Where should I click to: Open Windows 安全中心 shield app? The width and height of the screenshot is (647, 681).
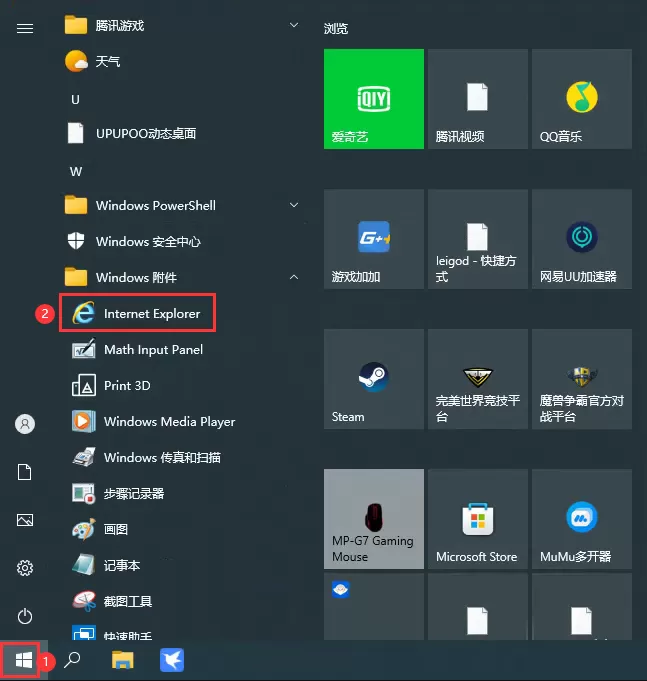point(182,241)
